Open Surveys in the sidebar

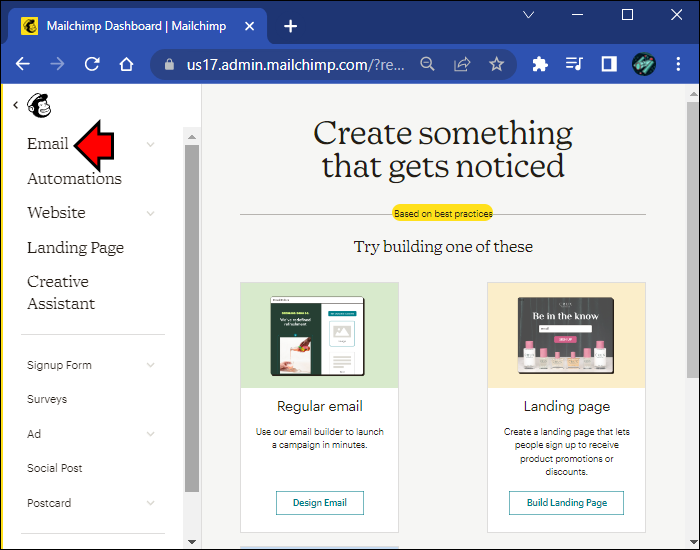pos(47,399)
